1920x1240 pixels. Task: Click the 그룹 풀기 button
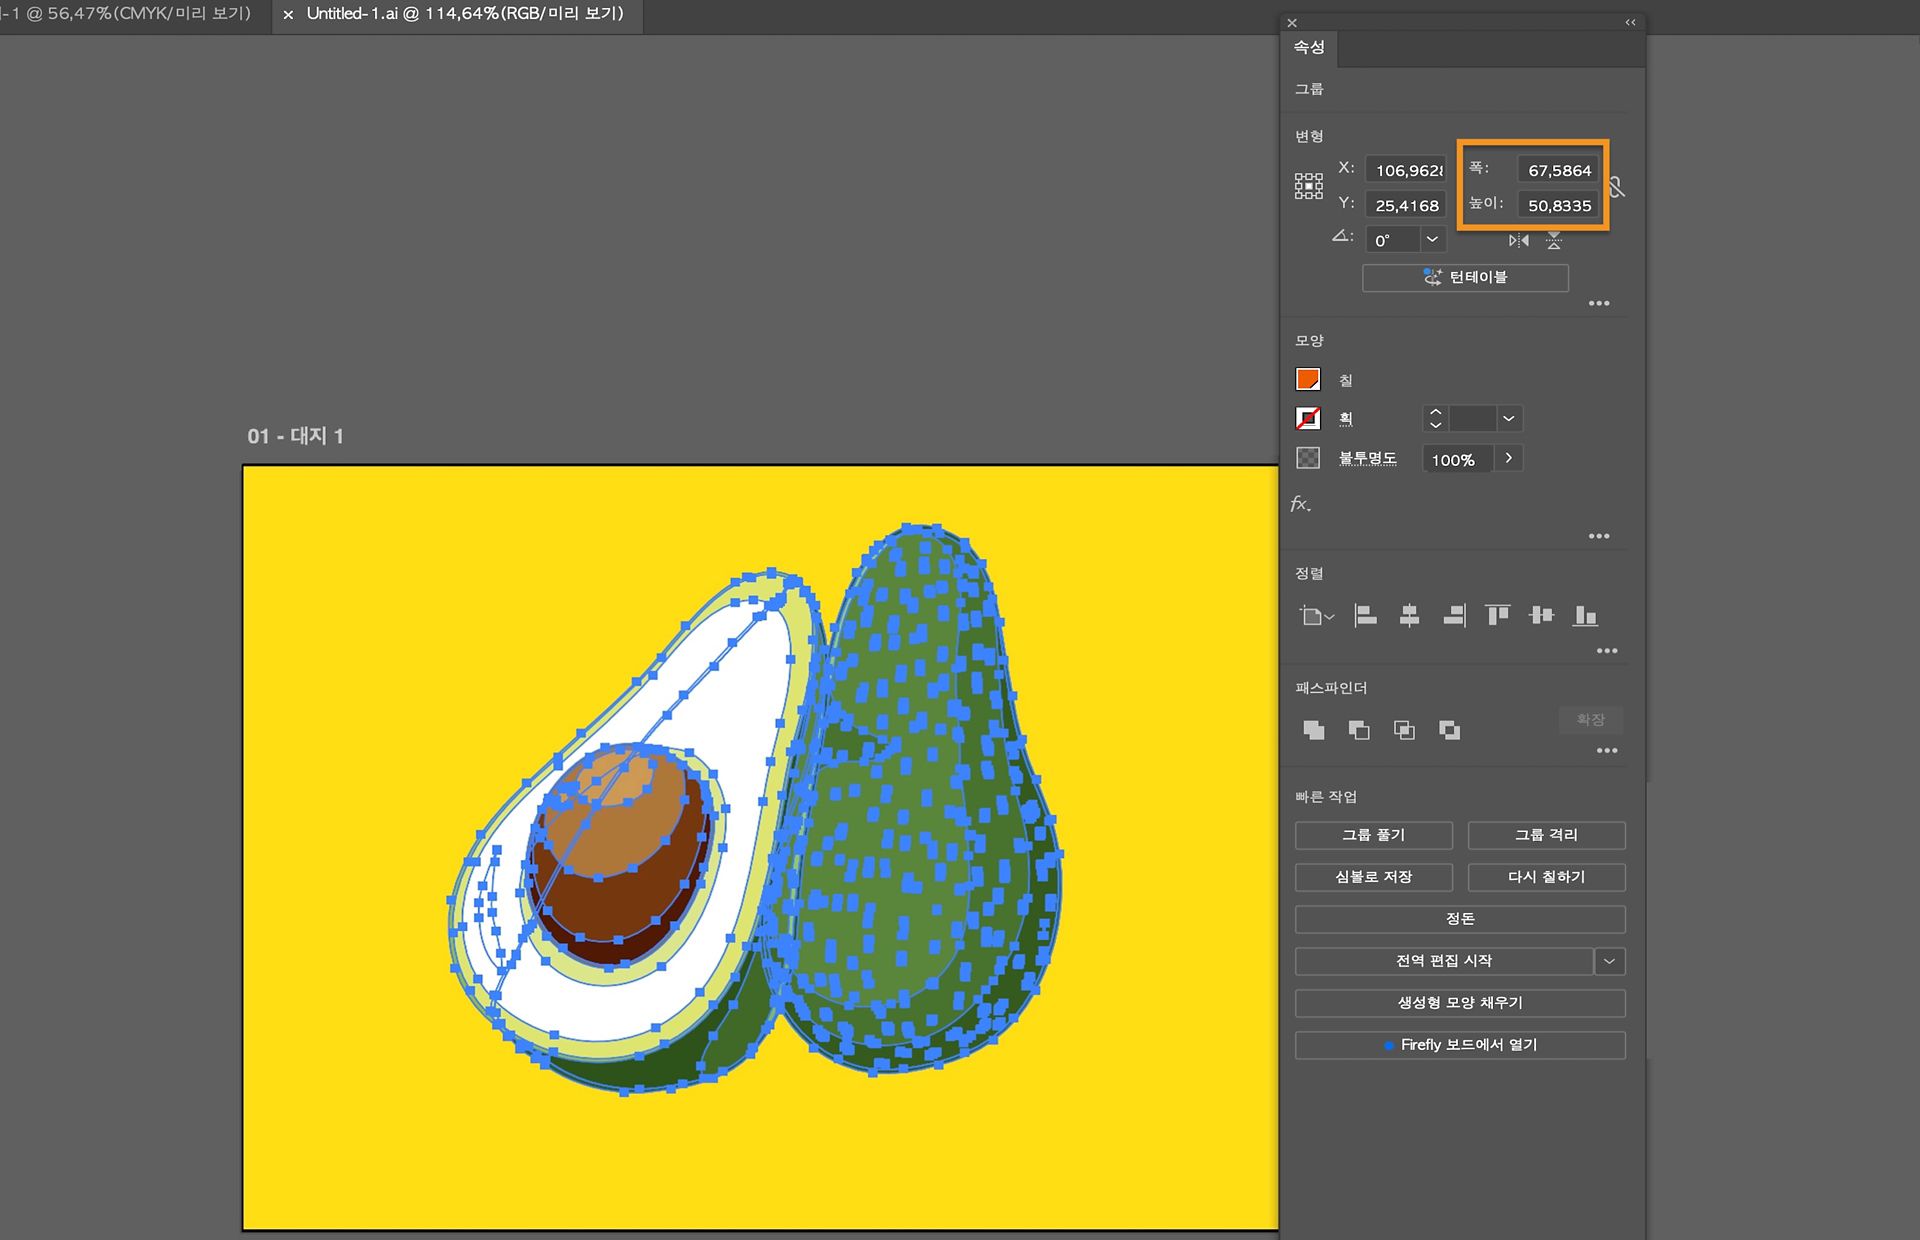pos(1374,835)
